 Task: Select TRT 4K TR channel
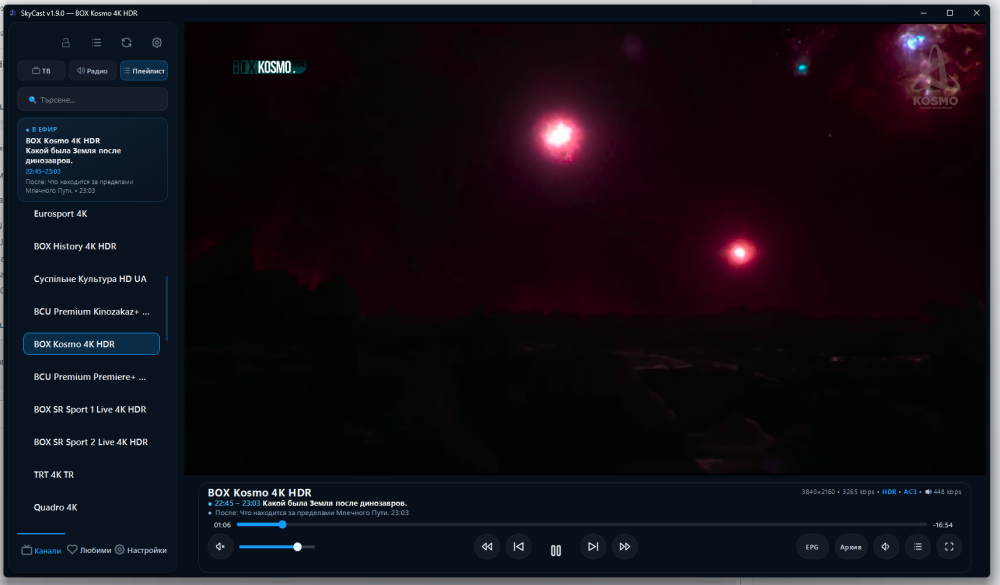tap(91, 475)
